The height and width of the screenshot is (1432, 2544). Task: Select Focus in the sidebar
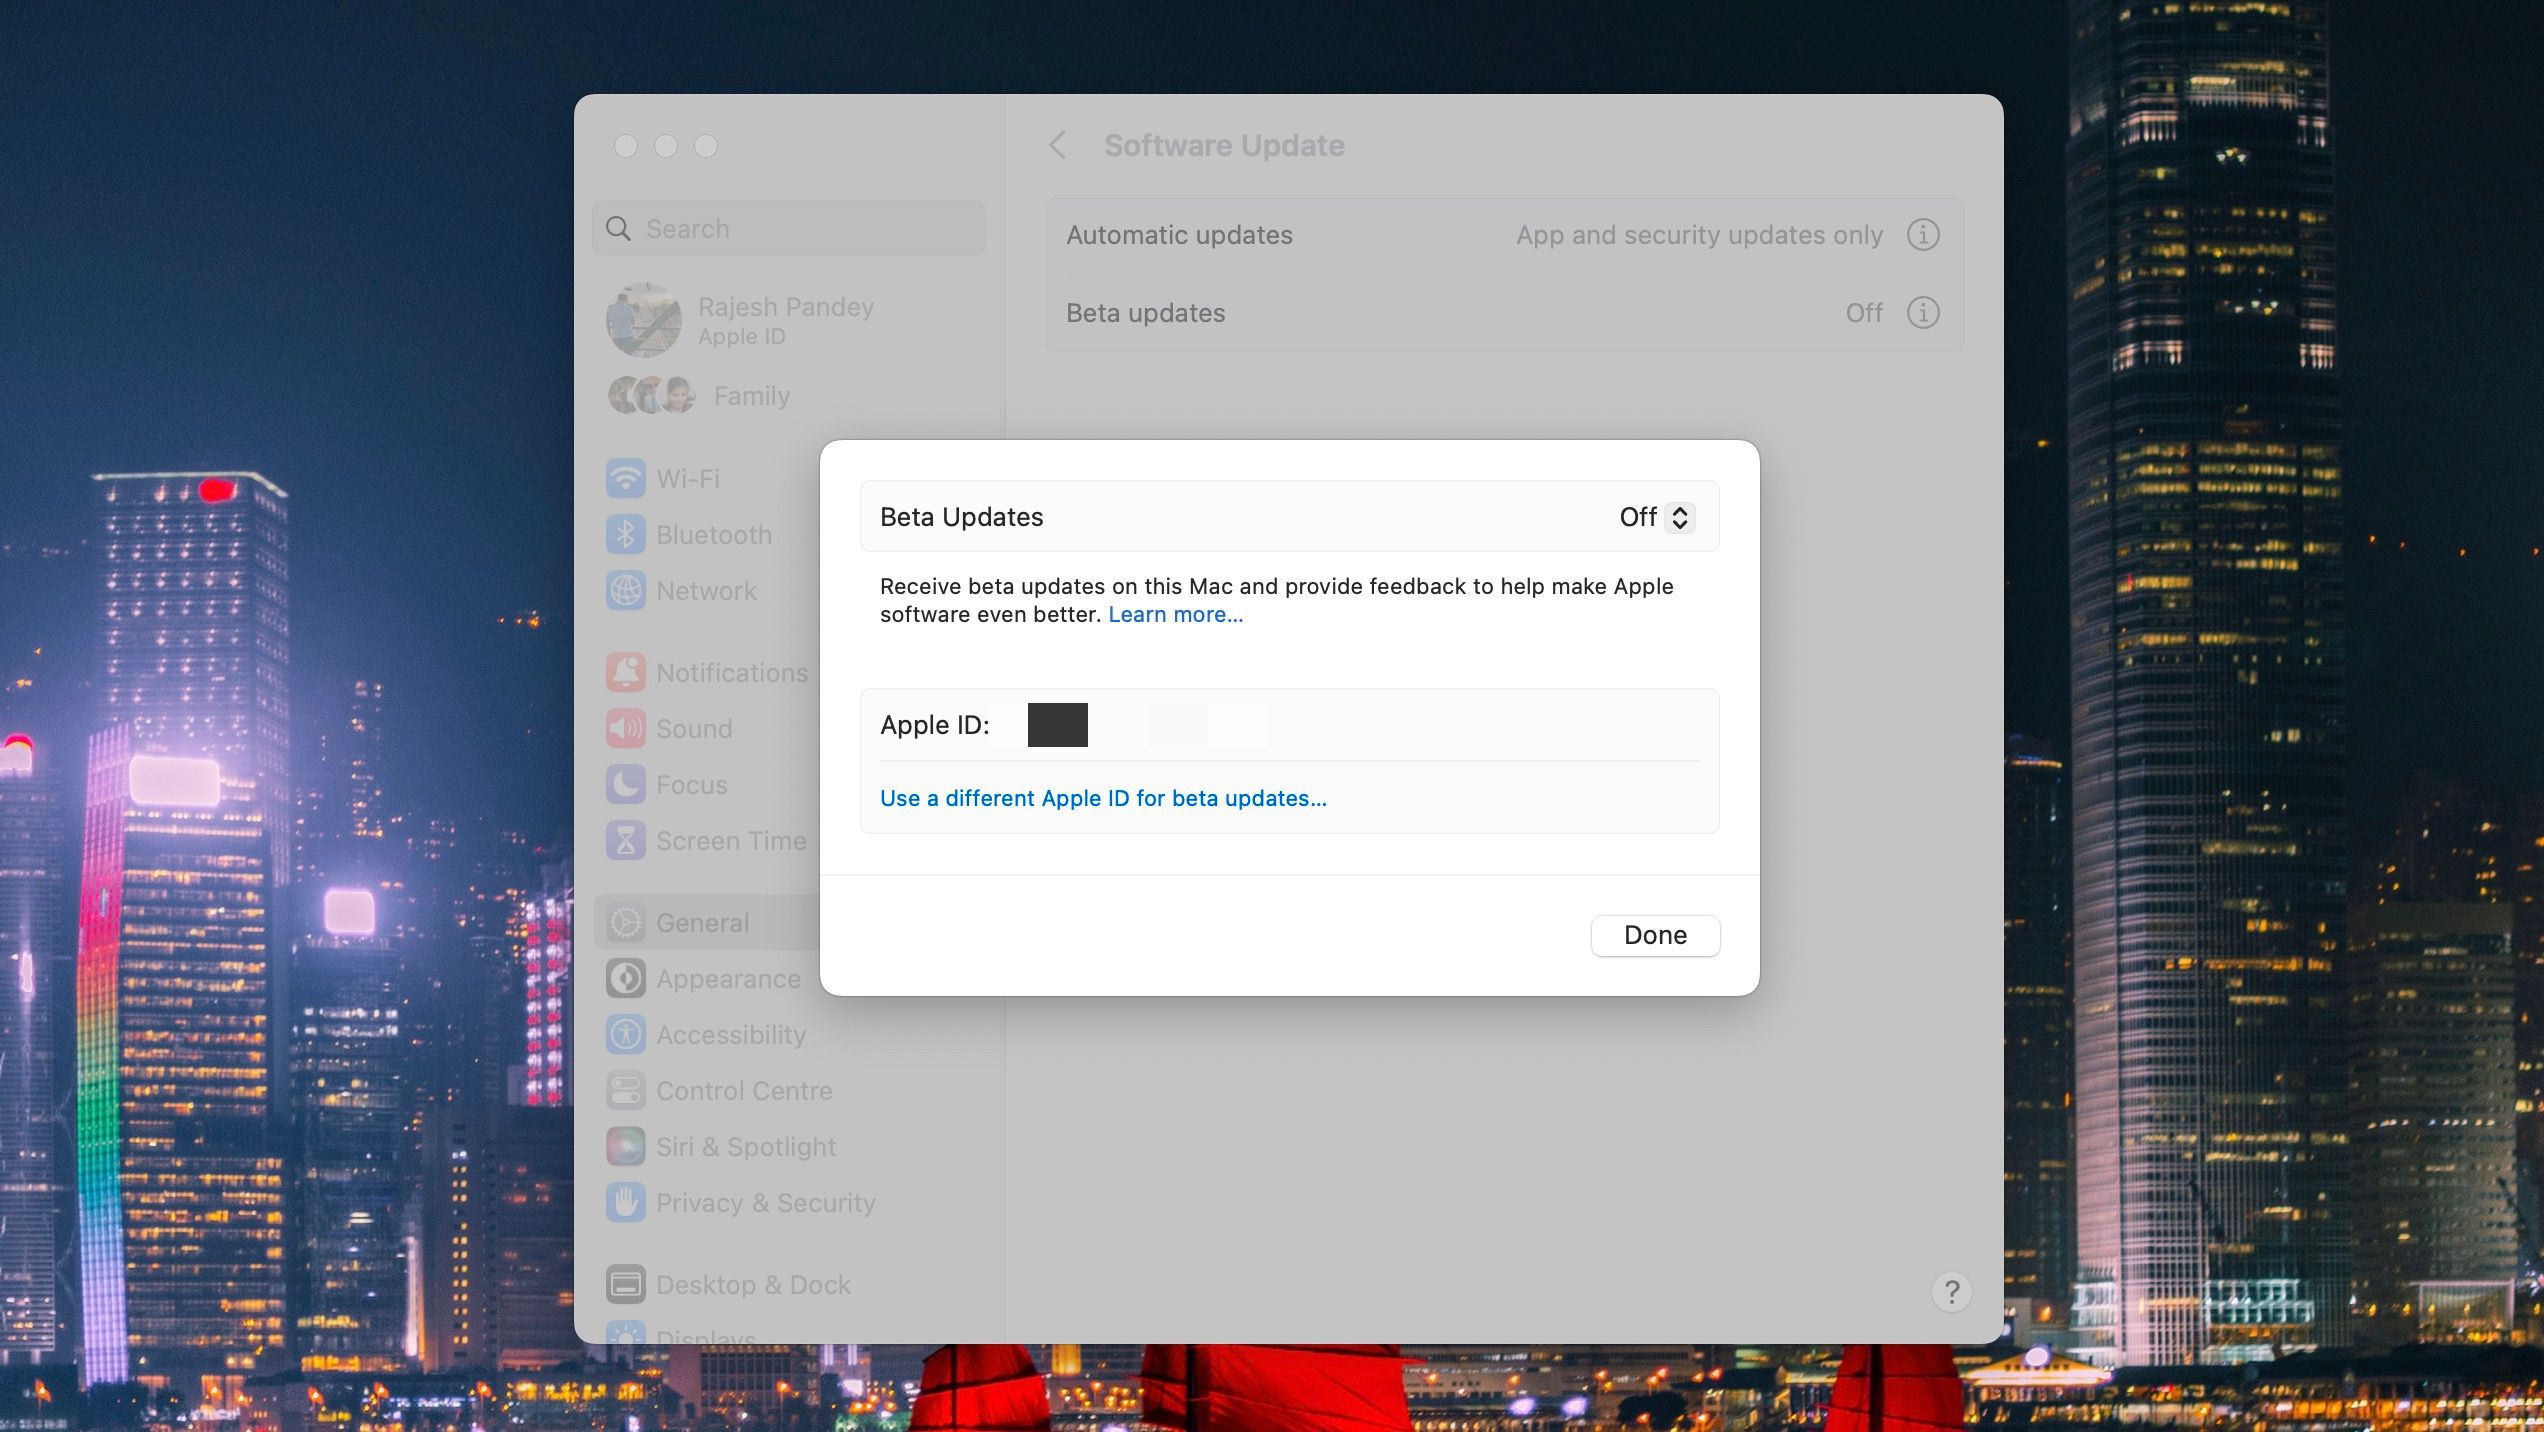pos(691,784)
